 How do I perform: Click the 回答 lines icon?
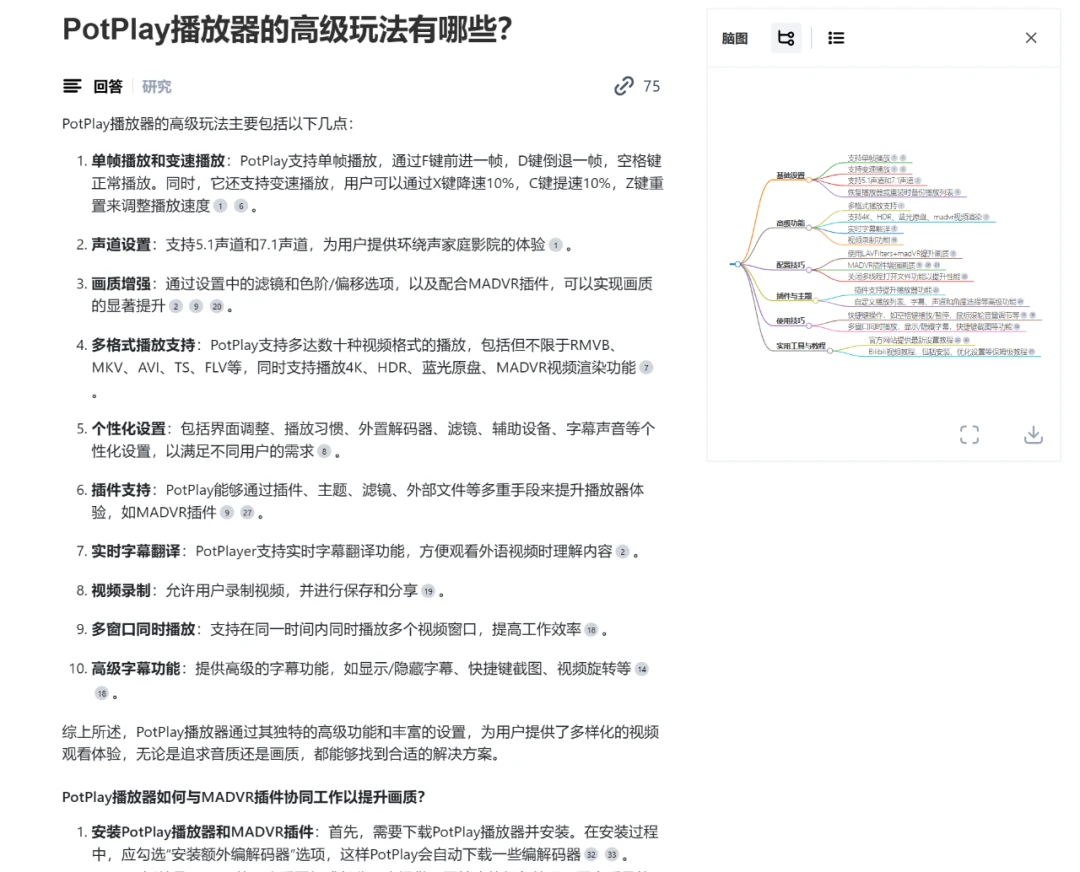[x=72, y=86]
